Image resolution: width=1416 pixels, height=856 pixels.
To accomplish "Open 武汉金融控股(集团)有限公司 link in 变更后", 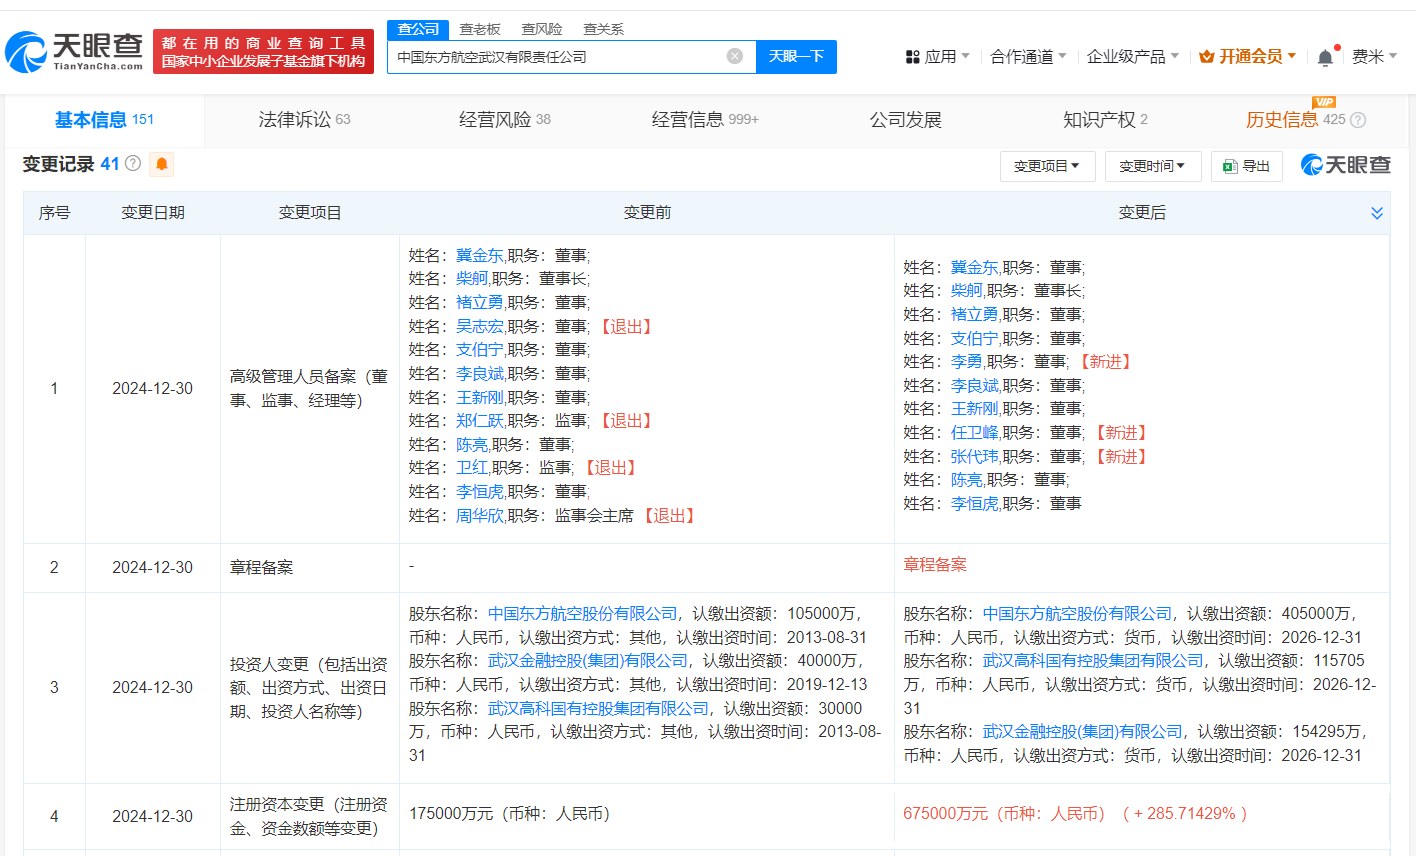I will tap(1083, 732).
